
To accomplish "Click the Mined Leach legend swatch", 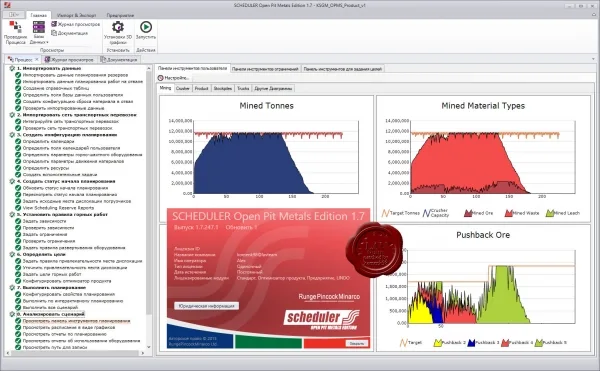I will click(550, 213).
